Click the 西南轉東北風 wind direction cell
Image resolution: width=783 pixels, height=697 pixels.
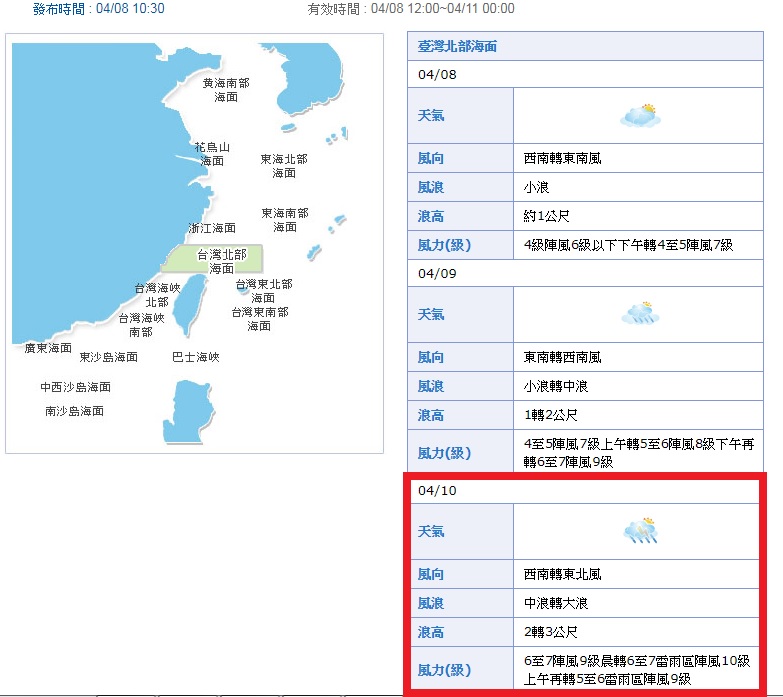[636, 574]
